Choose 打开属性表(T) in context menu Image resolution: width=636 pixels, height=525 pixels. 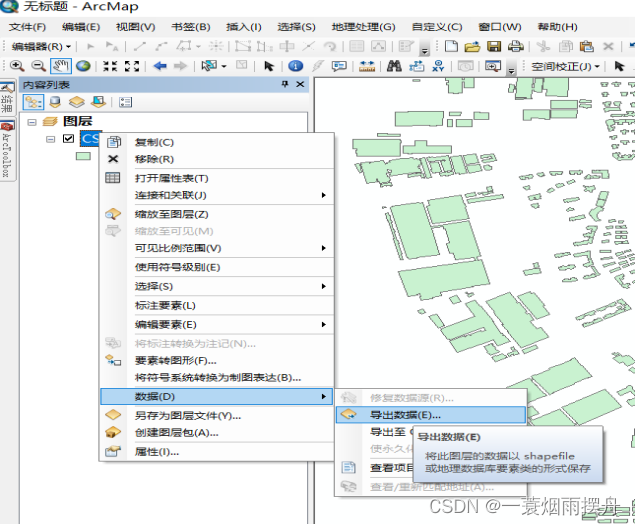pyautogui.click(x=217, y=178)
